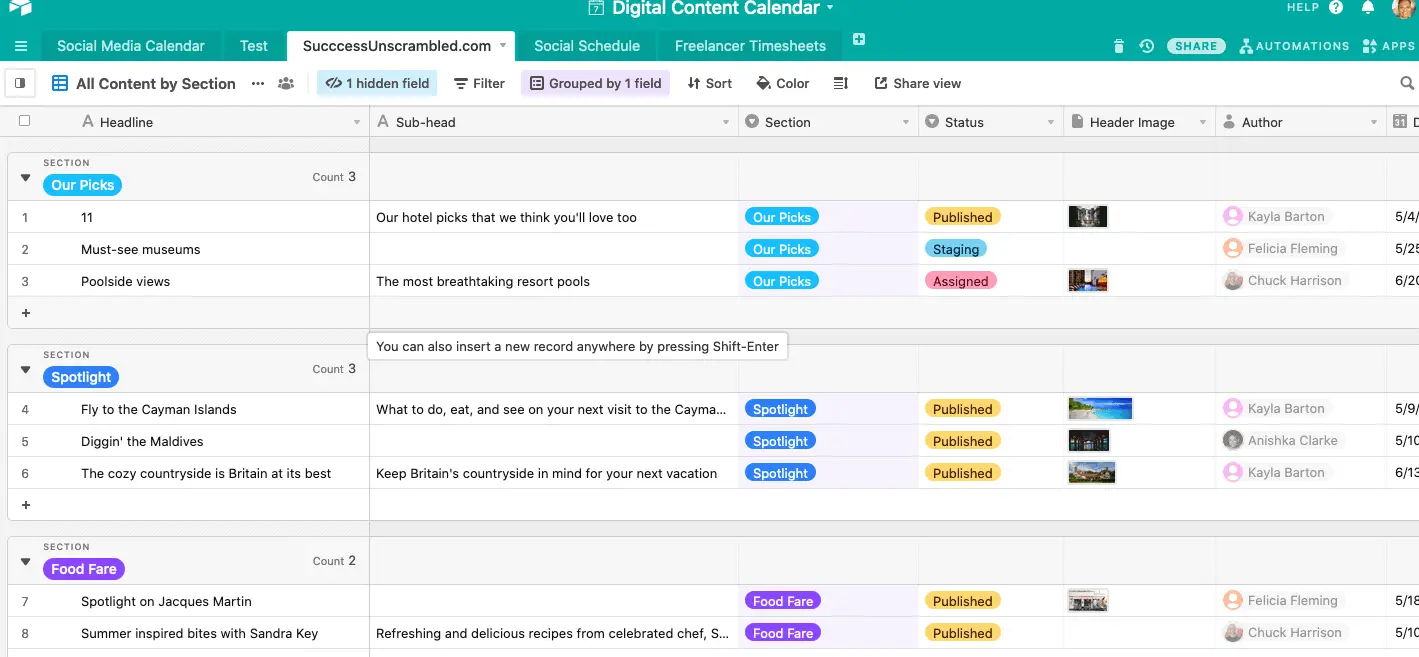Image resolution: width=1419 pixels, height=657 pixels.
Task: Click the Assigned status pill
Action: (961, 281)
